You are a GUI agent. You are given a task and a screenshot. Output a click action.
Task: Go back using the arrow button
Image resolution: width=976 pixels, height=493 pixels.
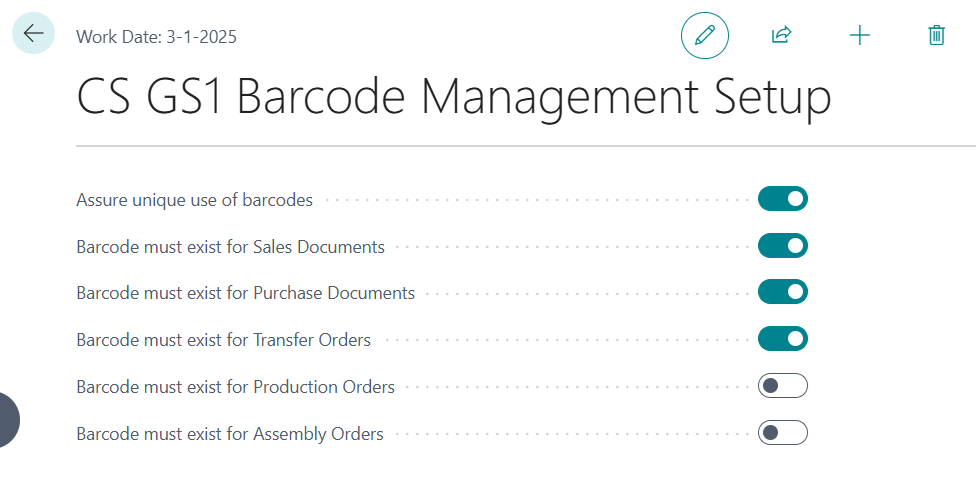coord(33,33)
